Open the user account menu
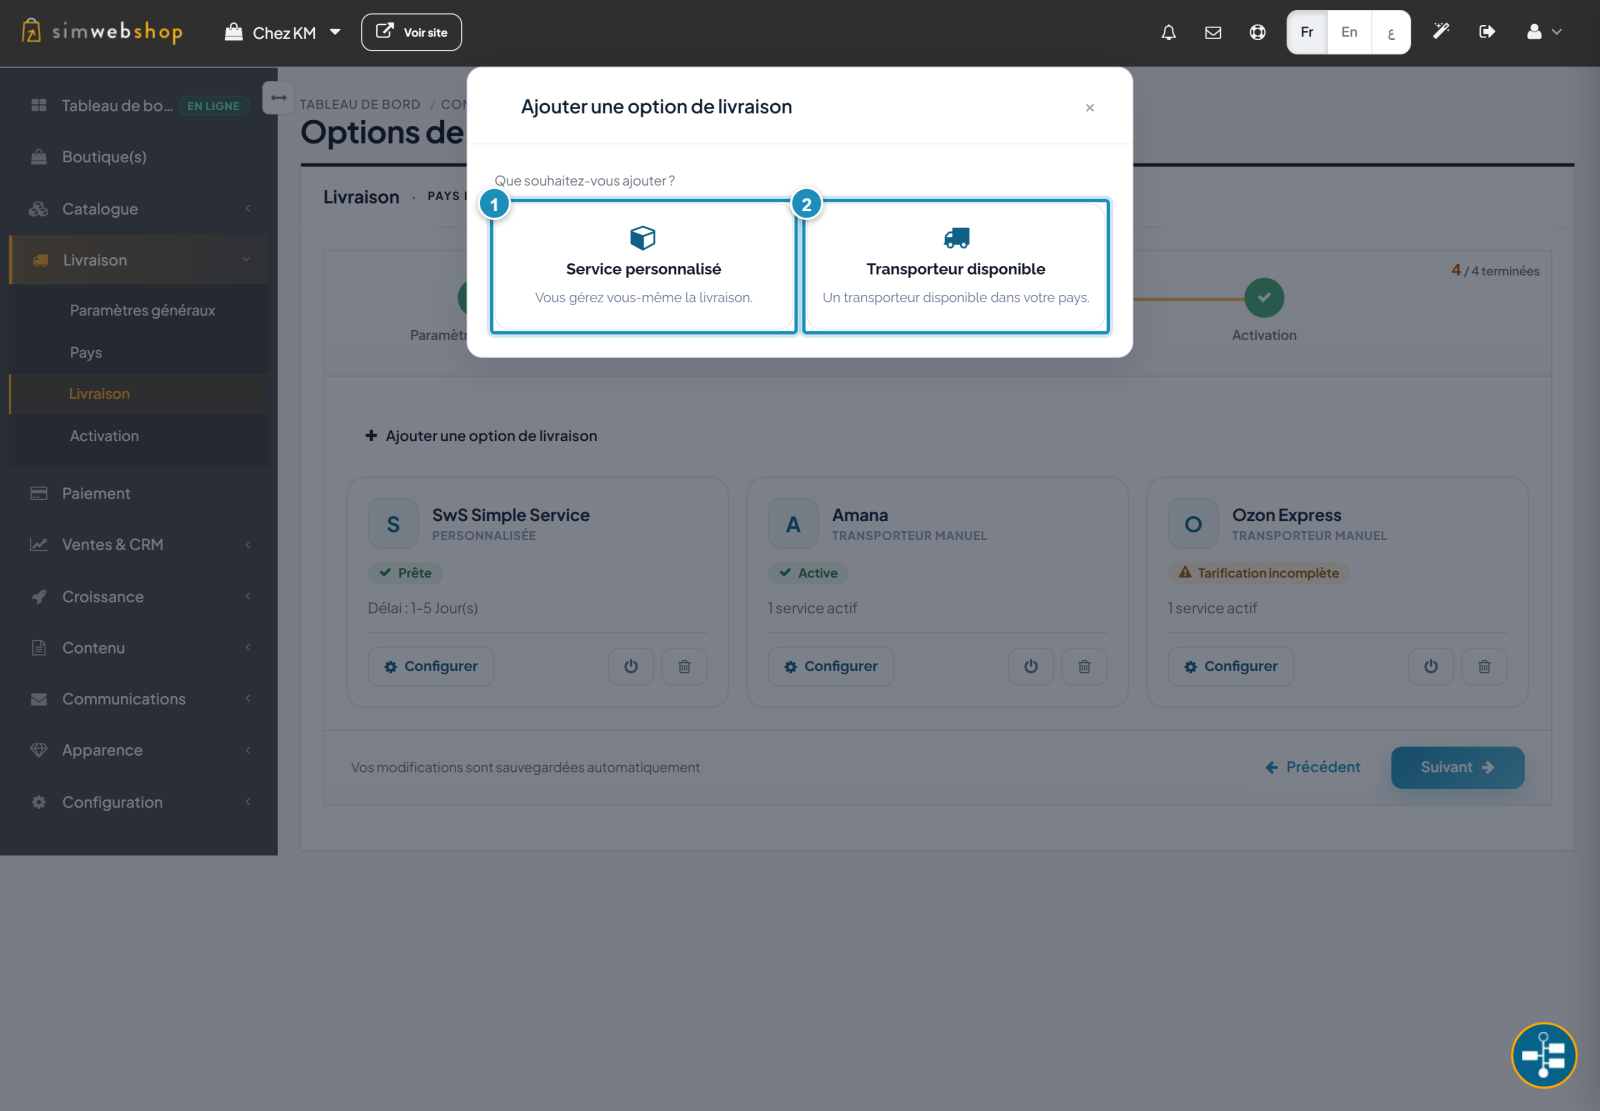Image resolution: width=1600 pixels, height=1111 pixels. tap(1543, 32)
